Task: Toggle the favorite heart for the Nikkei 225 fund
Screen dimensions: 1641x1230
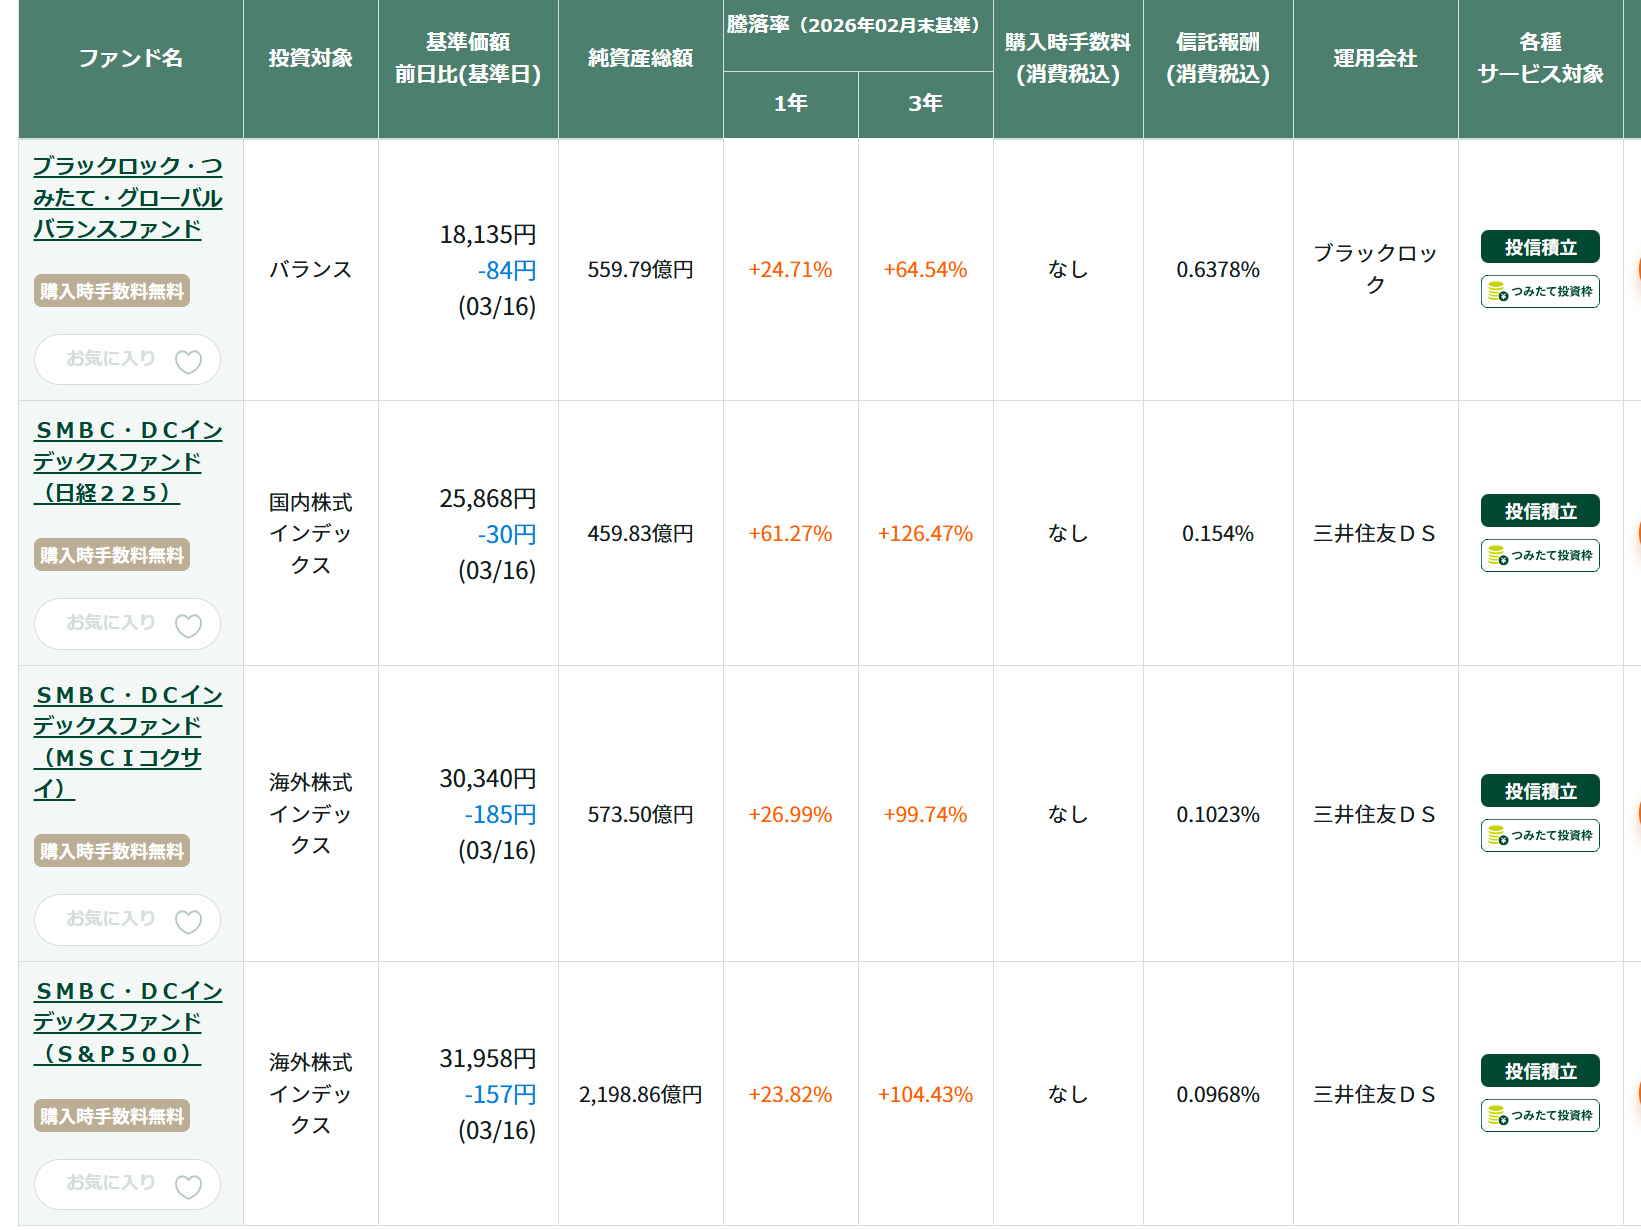Action: coord(188,625)
